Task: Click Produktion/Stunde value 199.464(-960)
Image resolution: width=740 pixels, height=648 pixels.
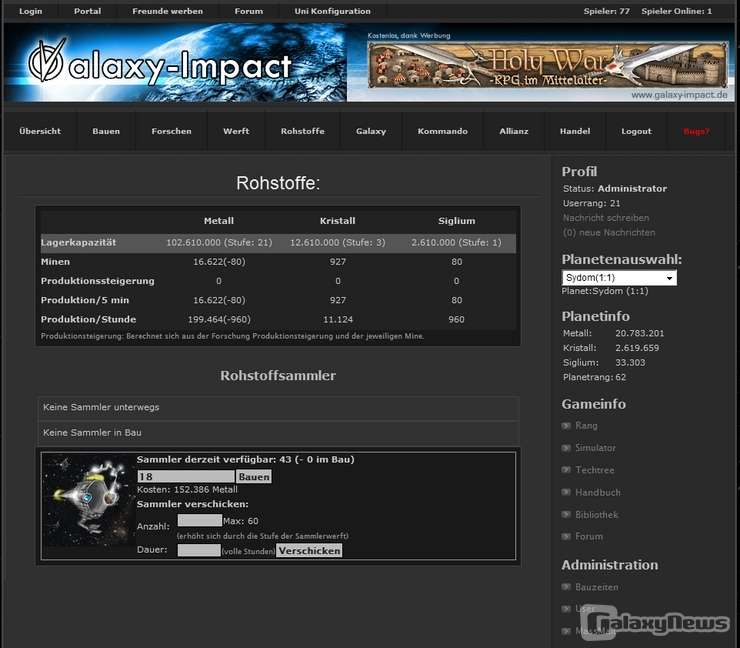Action: click(219, 320)
